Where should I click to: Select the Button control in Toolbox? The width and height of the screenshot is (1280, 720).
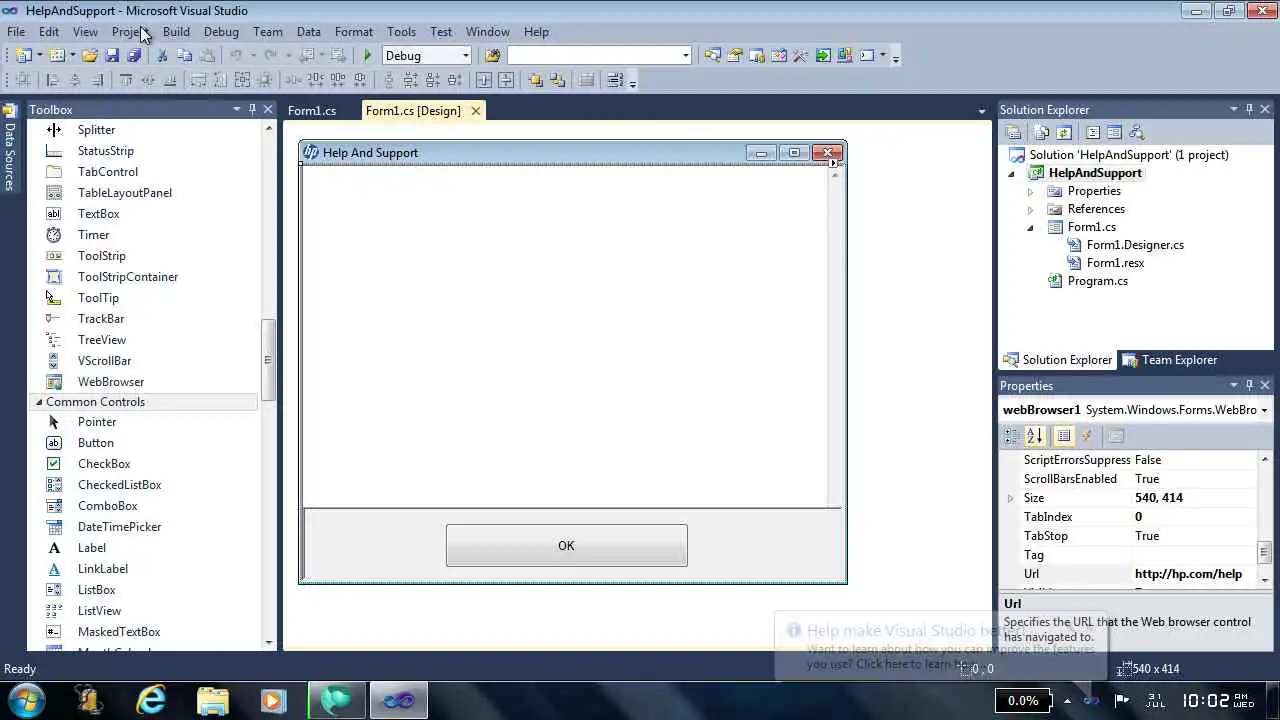(96, 443)
